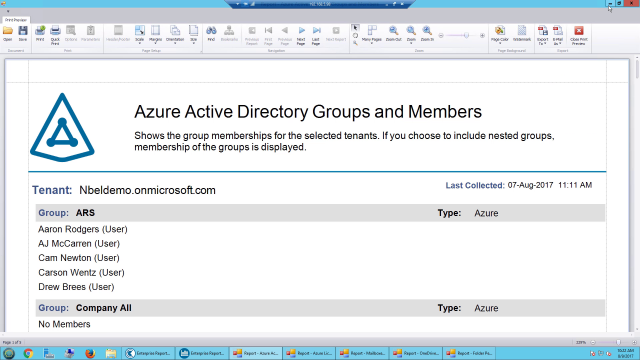Click the Print icon in the ribbon
The width and height of the screenshot is (640, 360).
(x=40, y=33)
